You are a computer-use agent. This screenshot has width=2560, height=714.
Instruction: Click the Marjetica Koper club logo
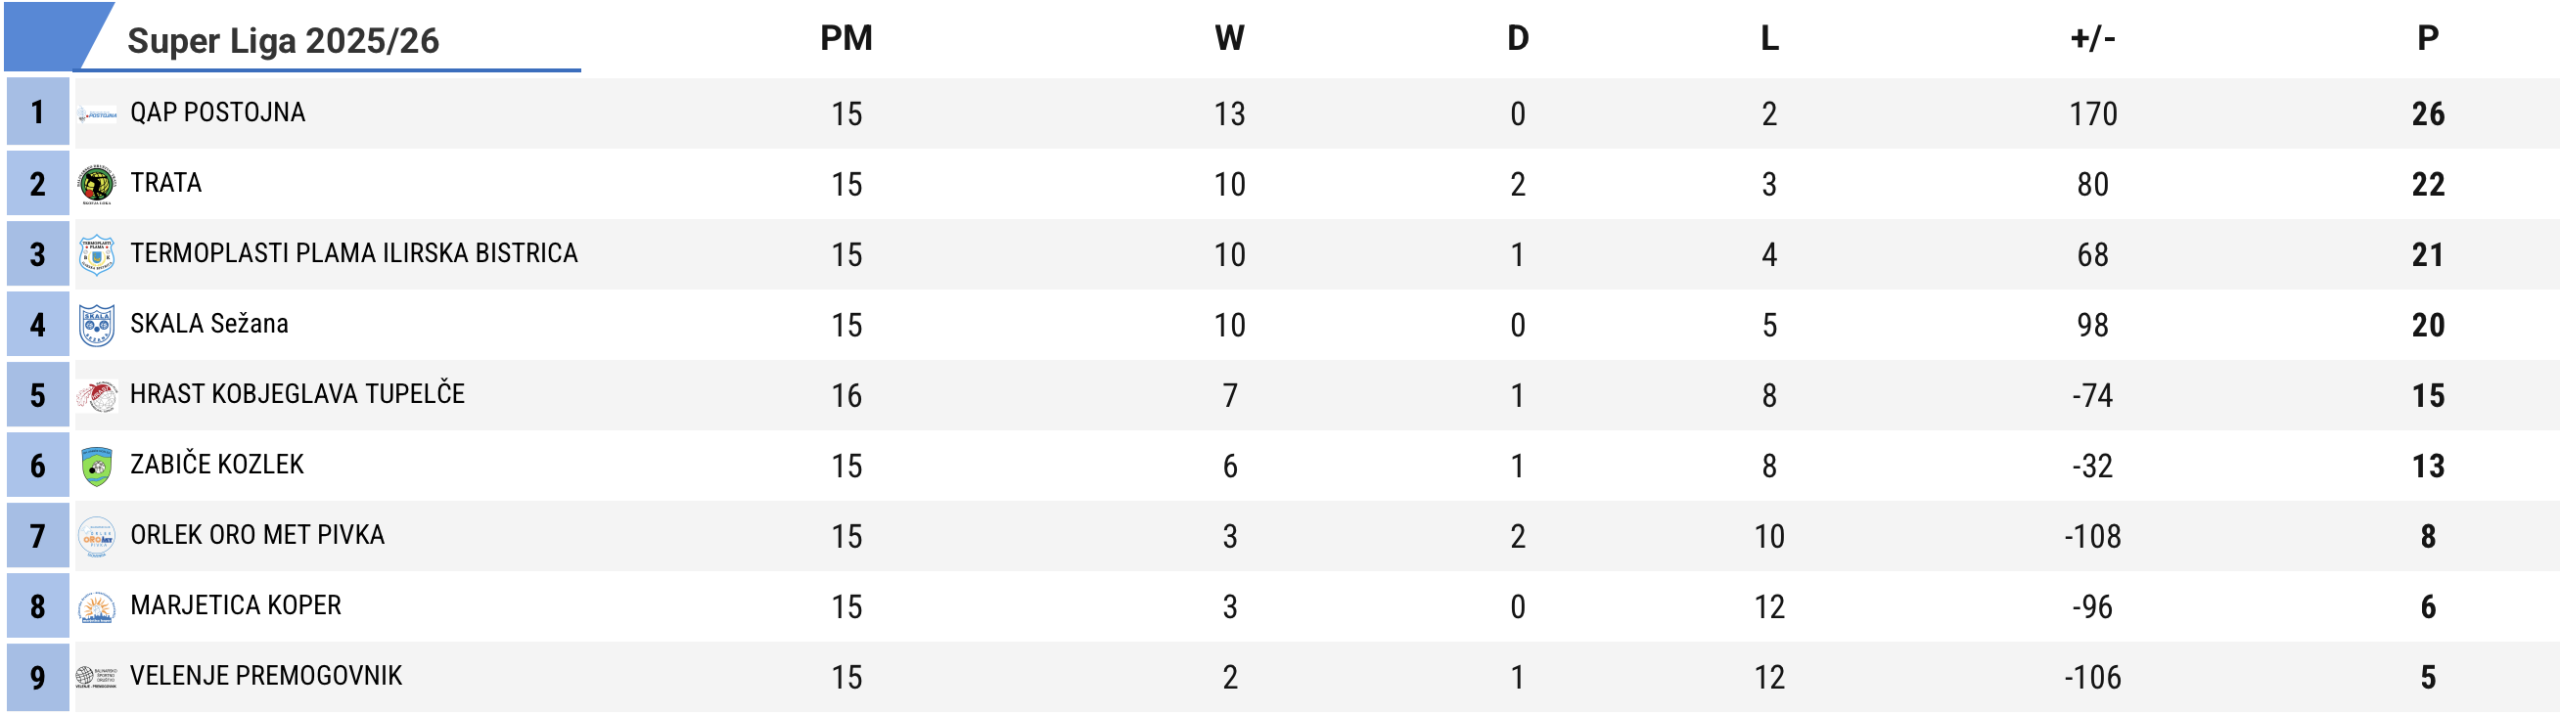click(97, 607)
